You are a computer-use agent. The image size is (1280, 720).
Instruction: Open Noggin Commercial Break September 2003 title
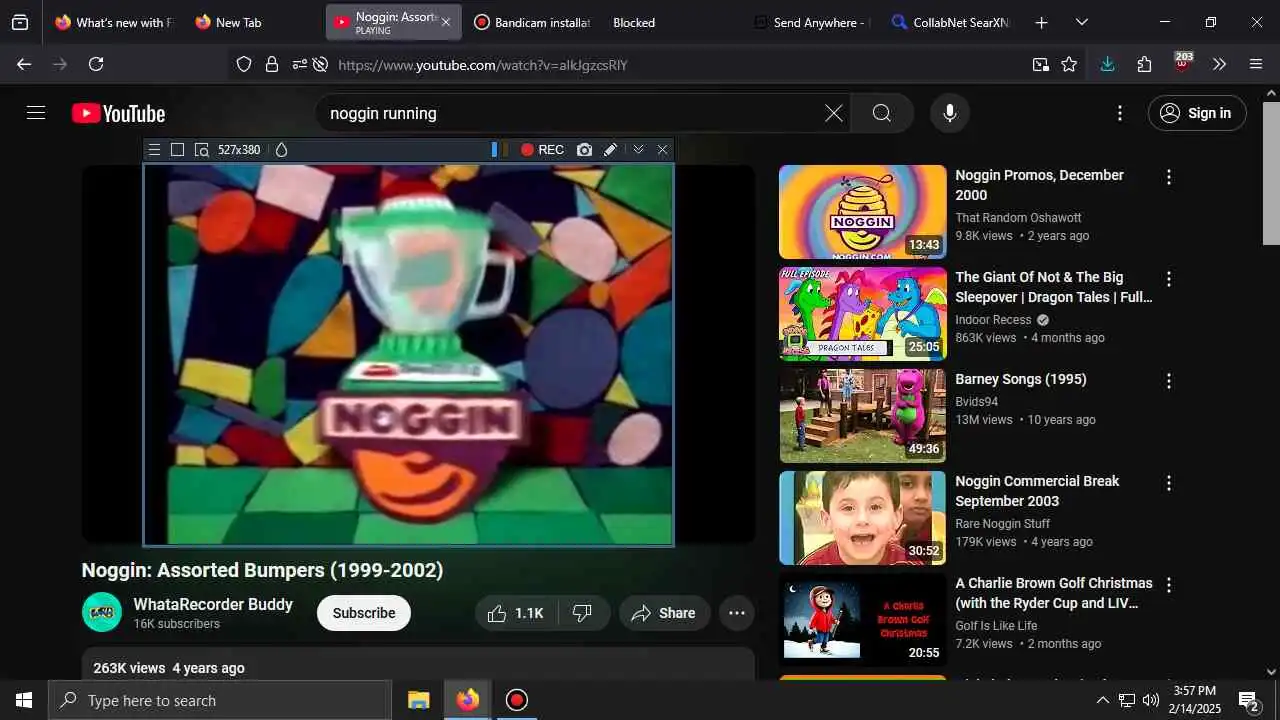pyautogui.click(x=1037, y=491)
